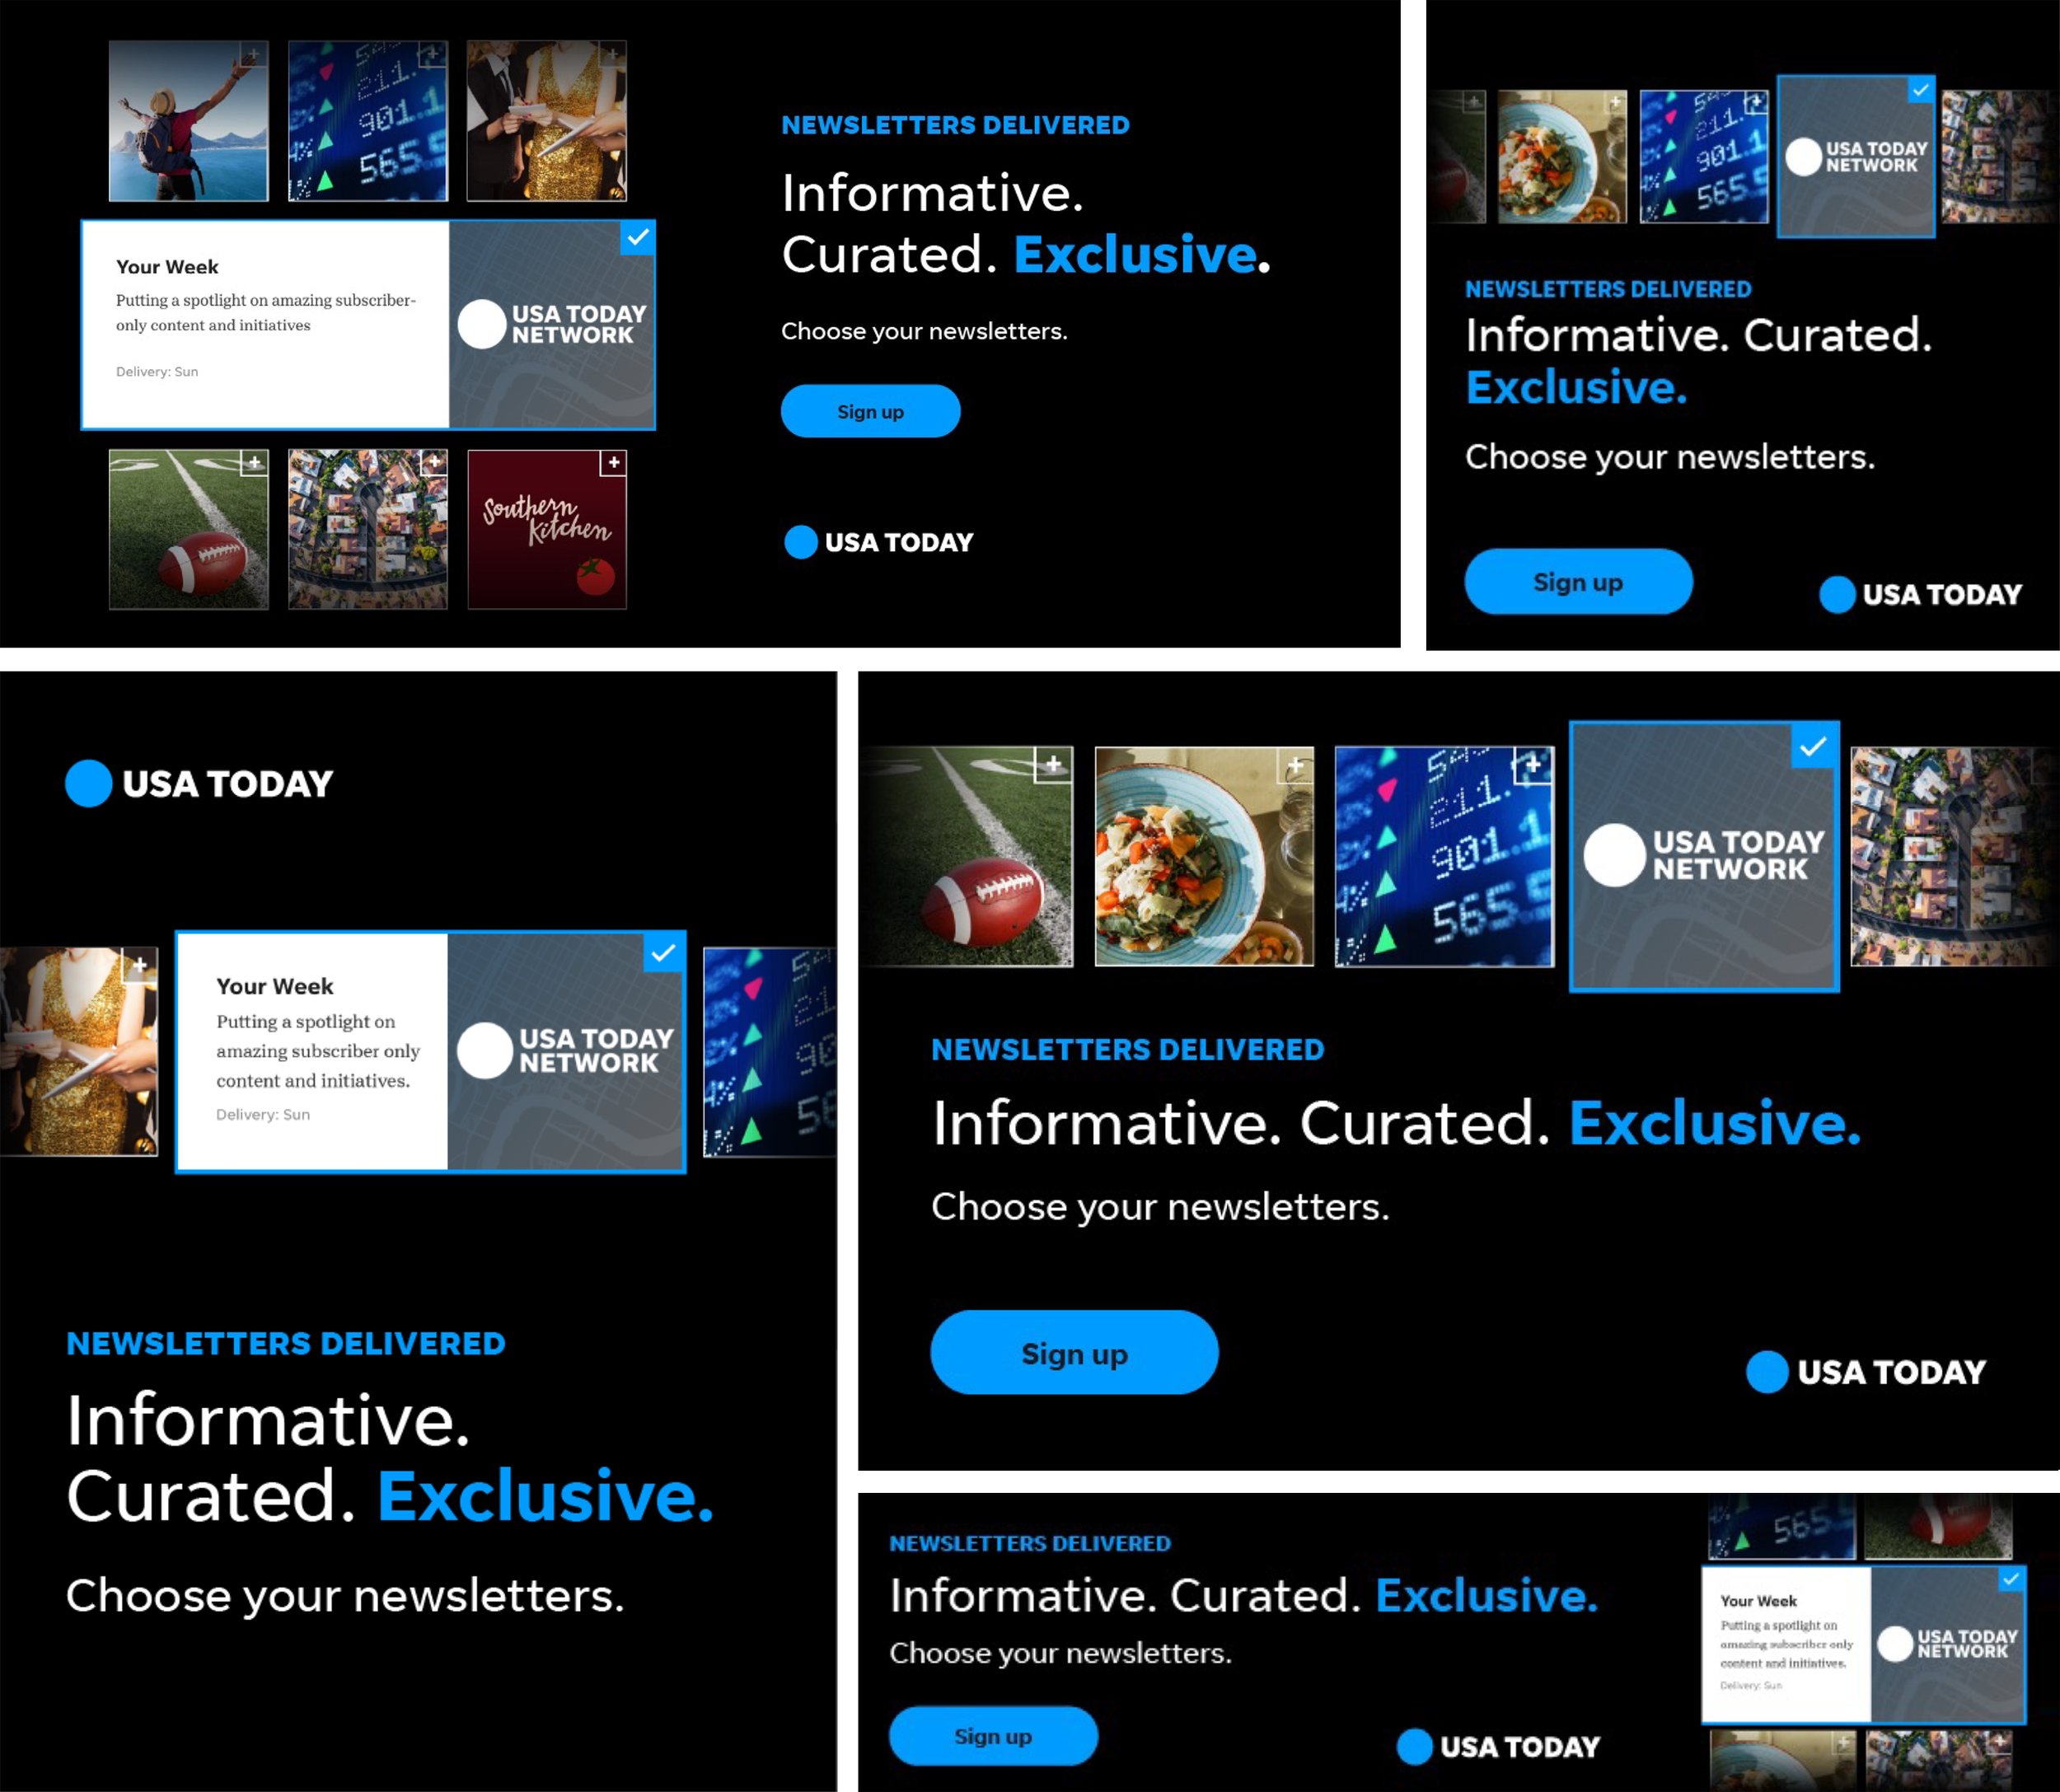
Task: Click Sign up in the wide bottom banner
Action: tap(992, 1736)
